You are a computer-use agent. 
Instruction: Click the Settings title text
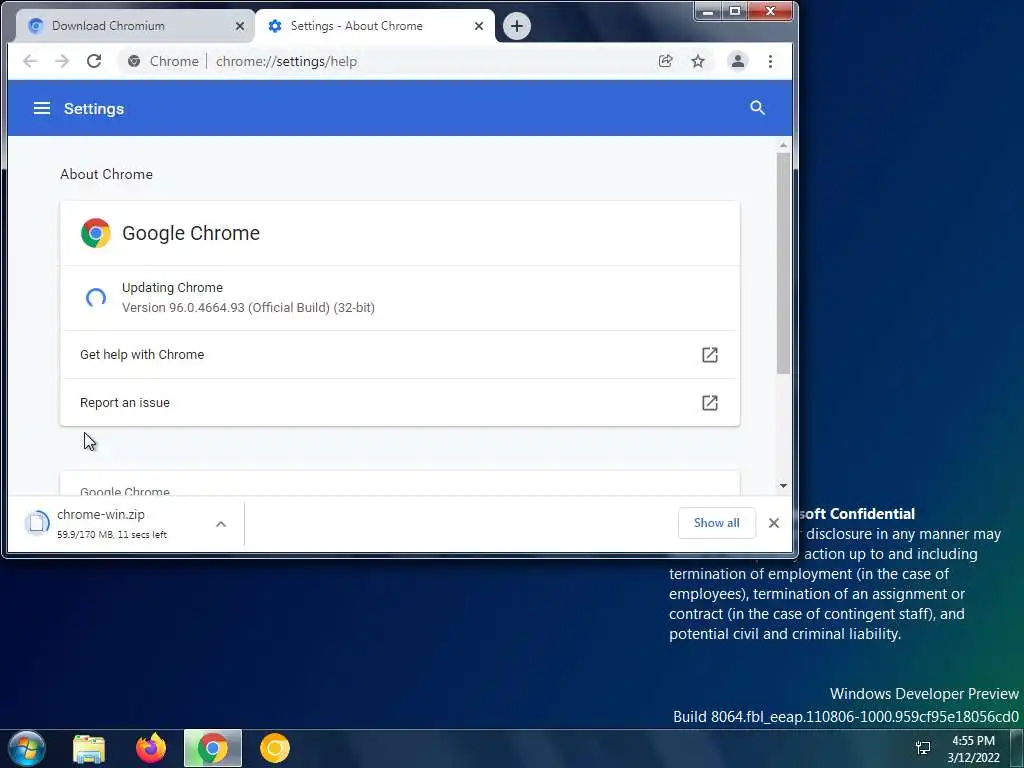[94, 108]
